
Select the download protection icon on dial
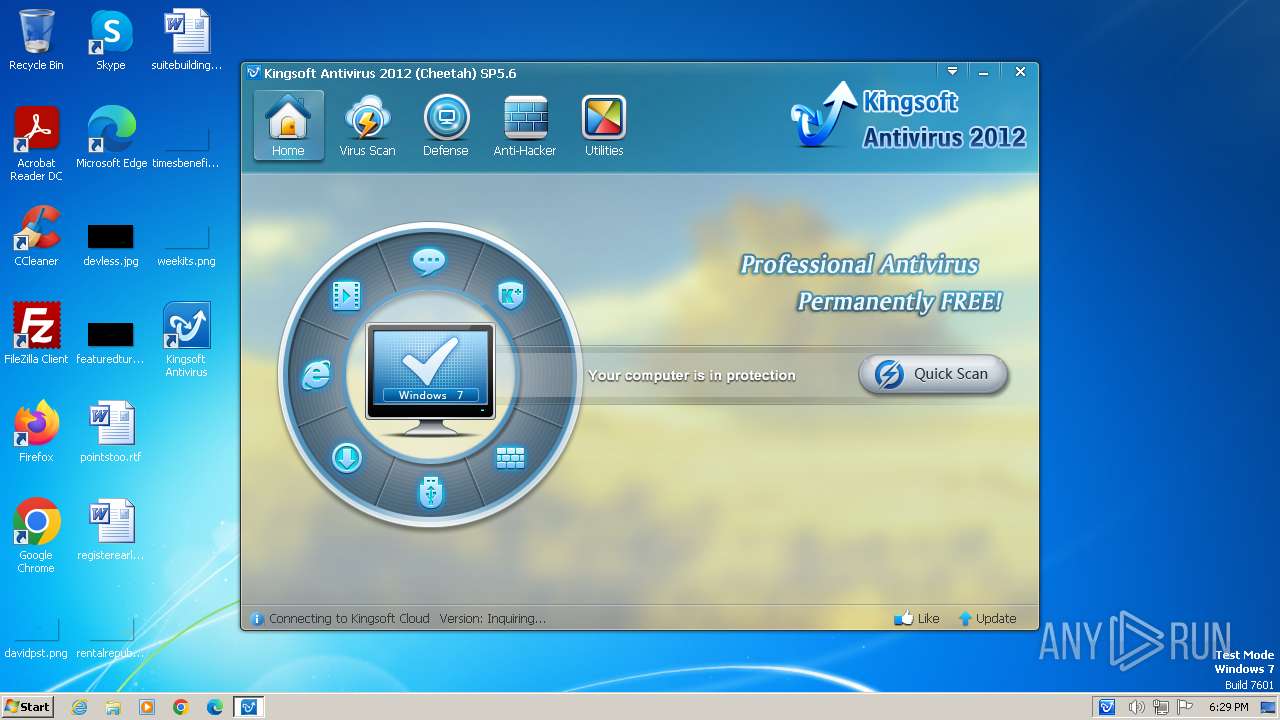click(346, 458)
